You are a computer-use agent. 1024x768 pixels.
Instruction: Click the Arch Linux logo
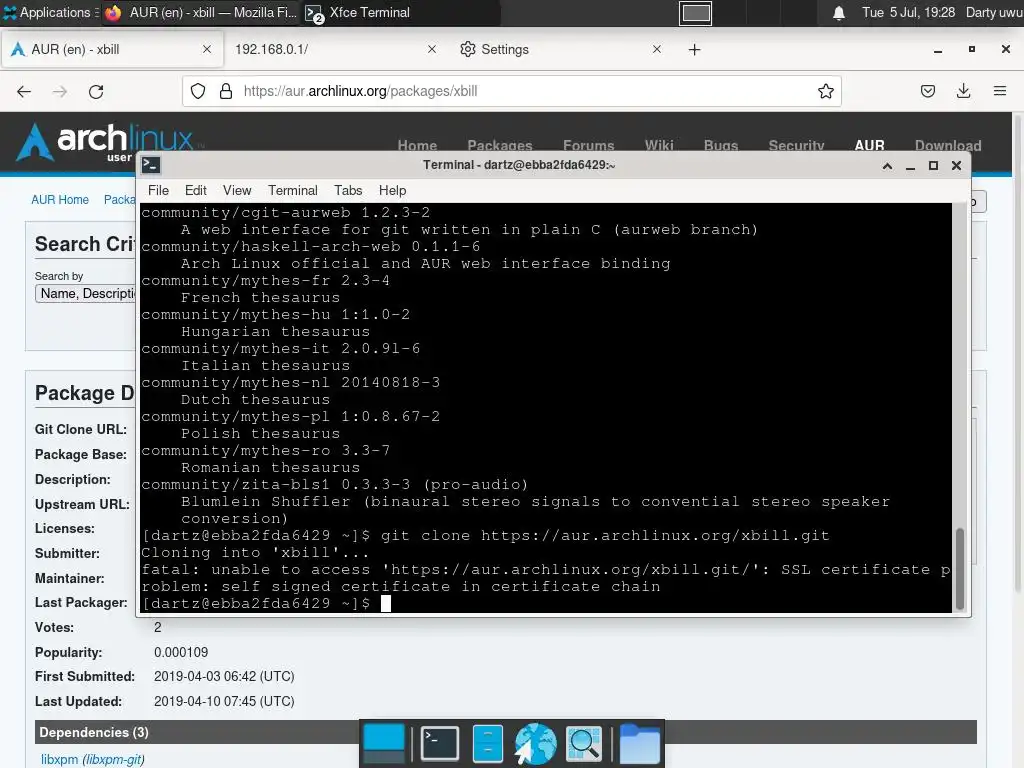click(104, 142)
